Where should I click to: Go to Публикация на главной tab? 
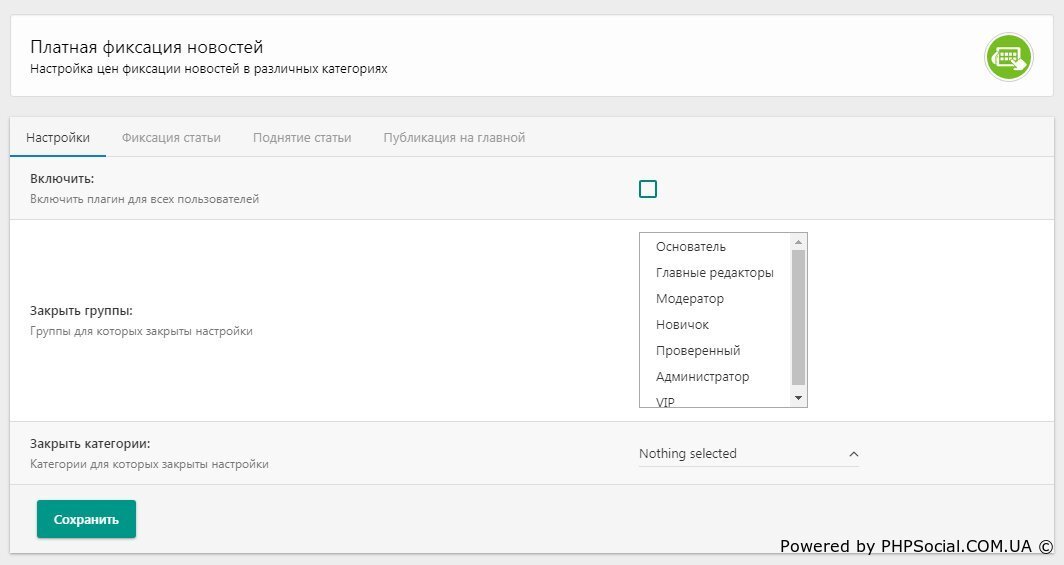(x=454, y=138)
